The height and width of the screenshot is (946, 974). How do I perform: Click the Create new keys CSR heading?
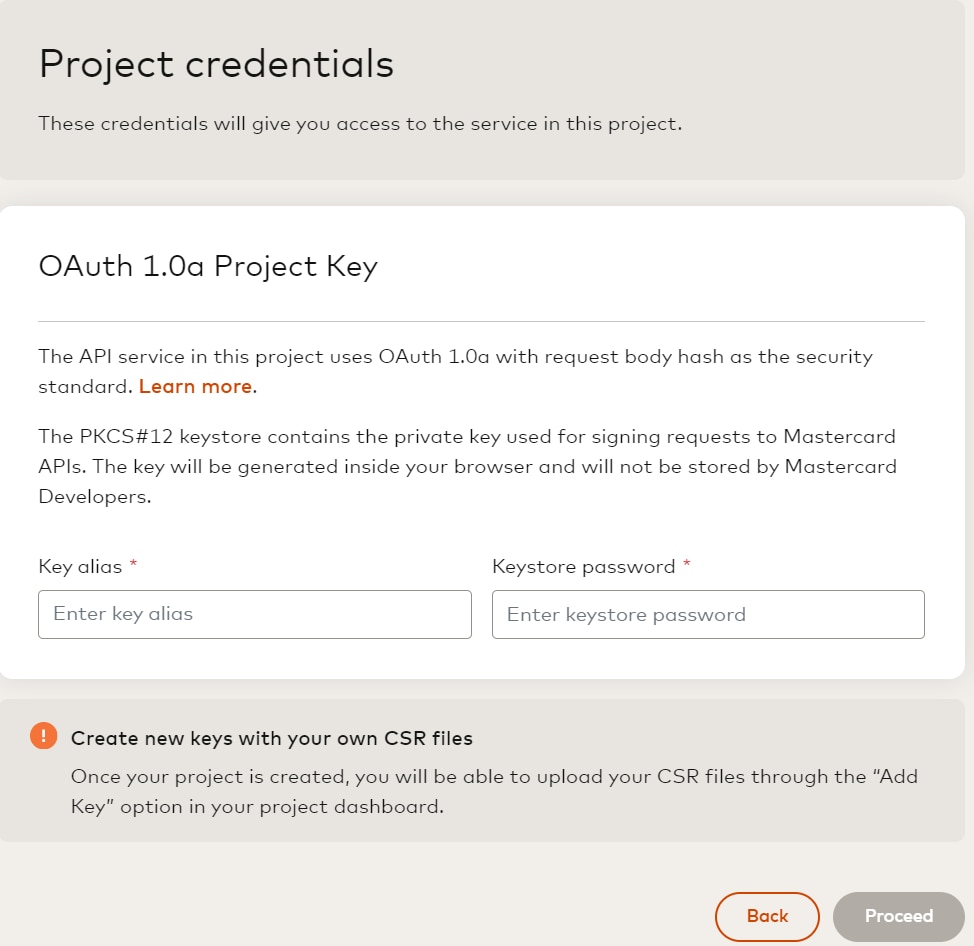click(x=271, y=738)
